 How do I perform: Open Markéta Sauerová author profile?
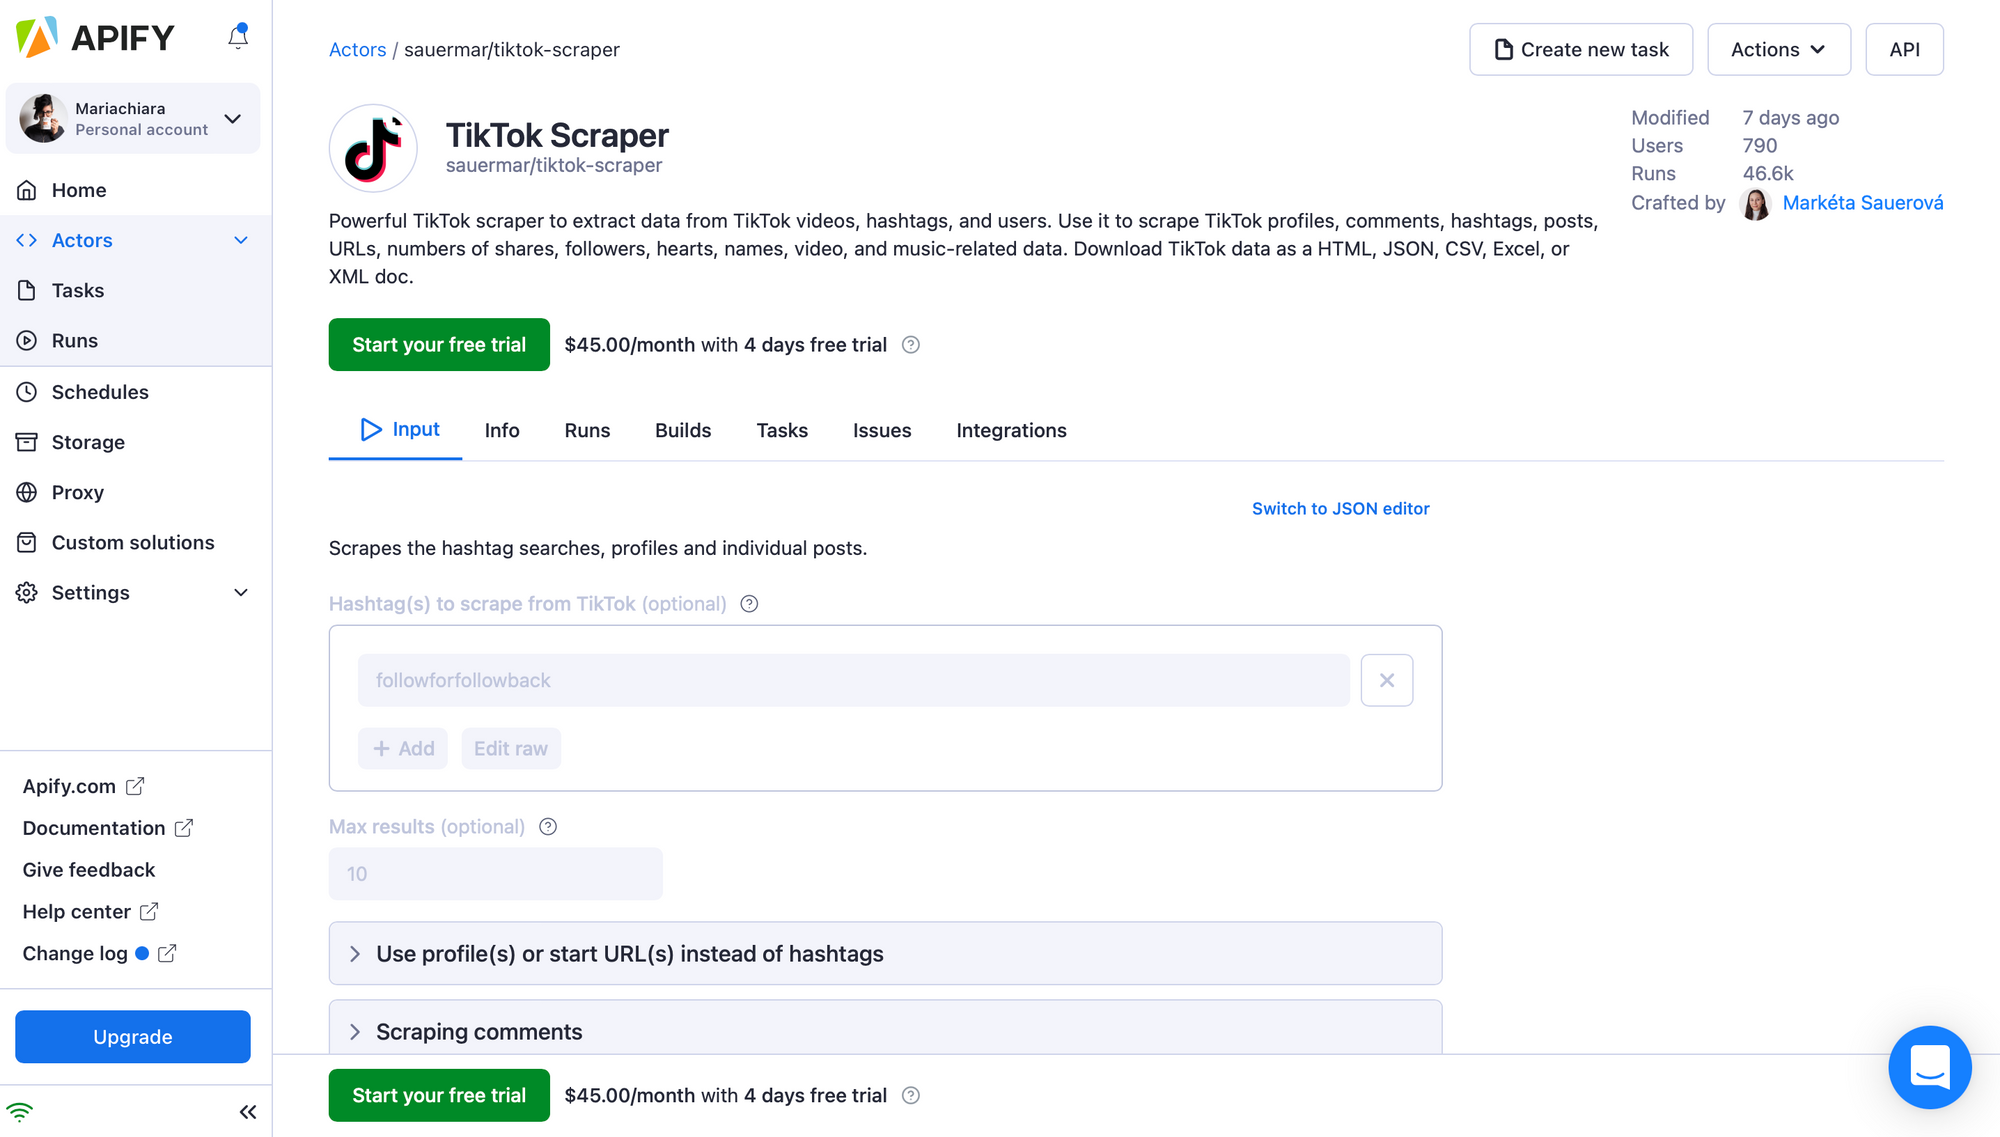(x=1863, y=203)
